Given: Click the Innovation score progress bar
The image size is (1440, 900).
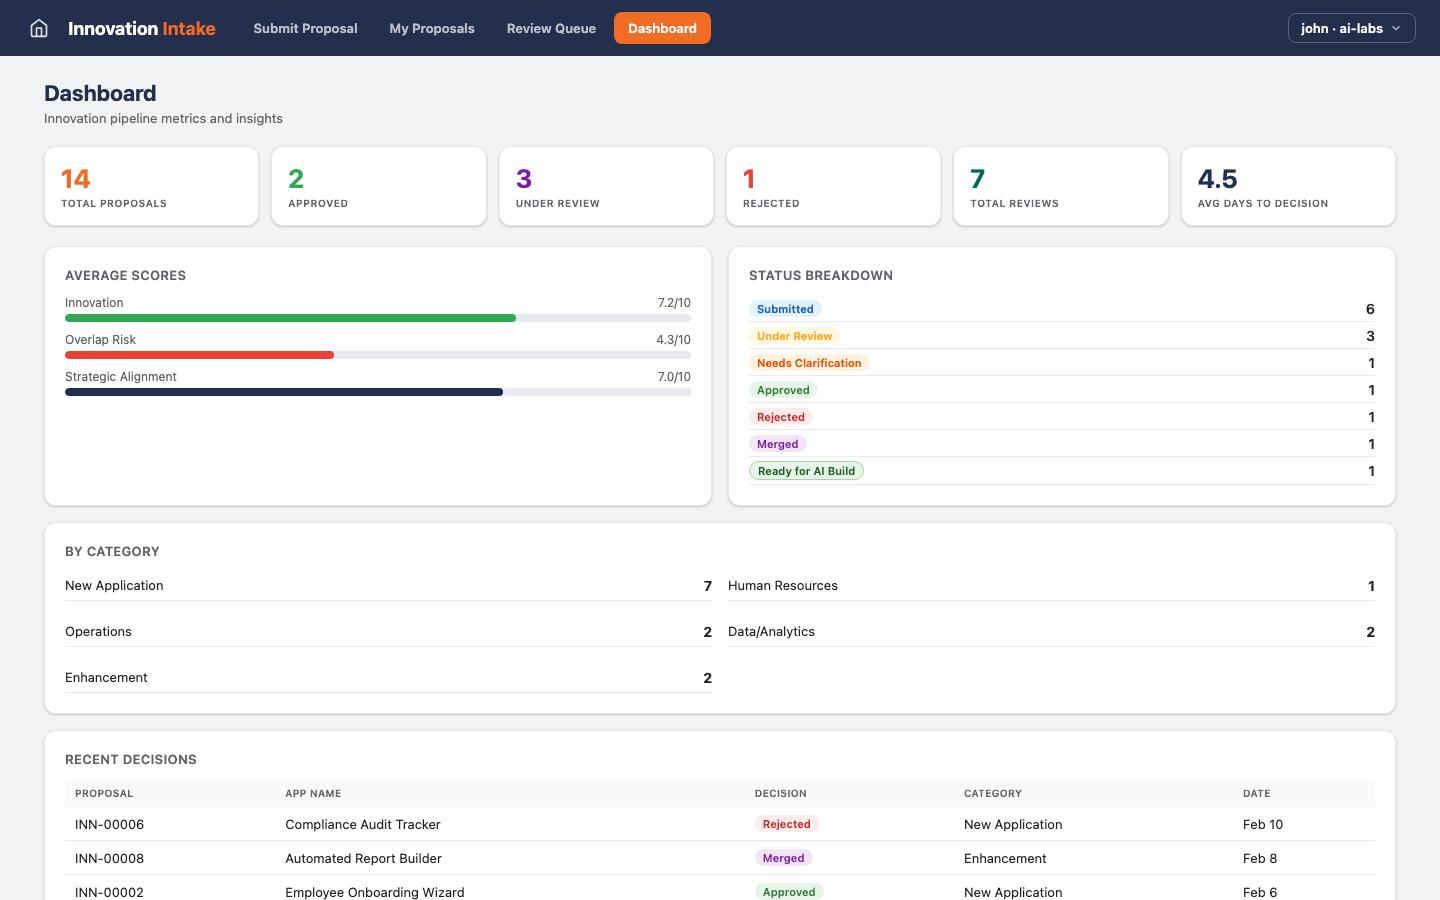Looking at the screenshot, I should [x=290, y=317].
